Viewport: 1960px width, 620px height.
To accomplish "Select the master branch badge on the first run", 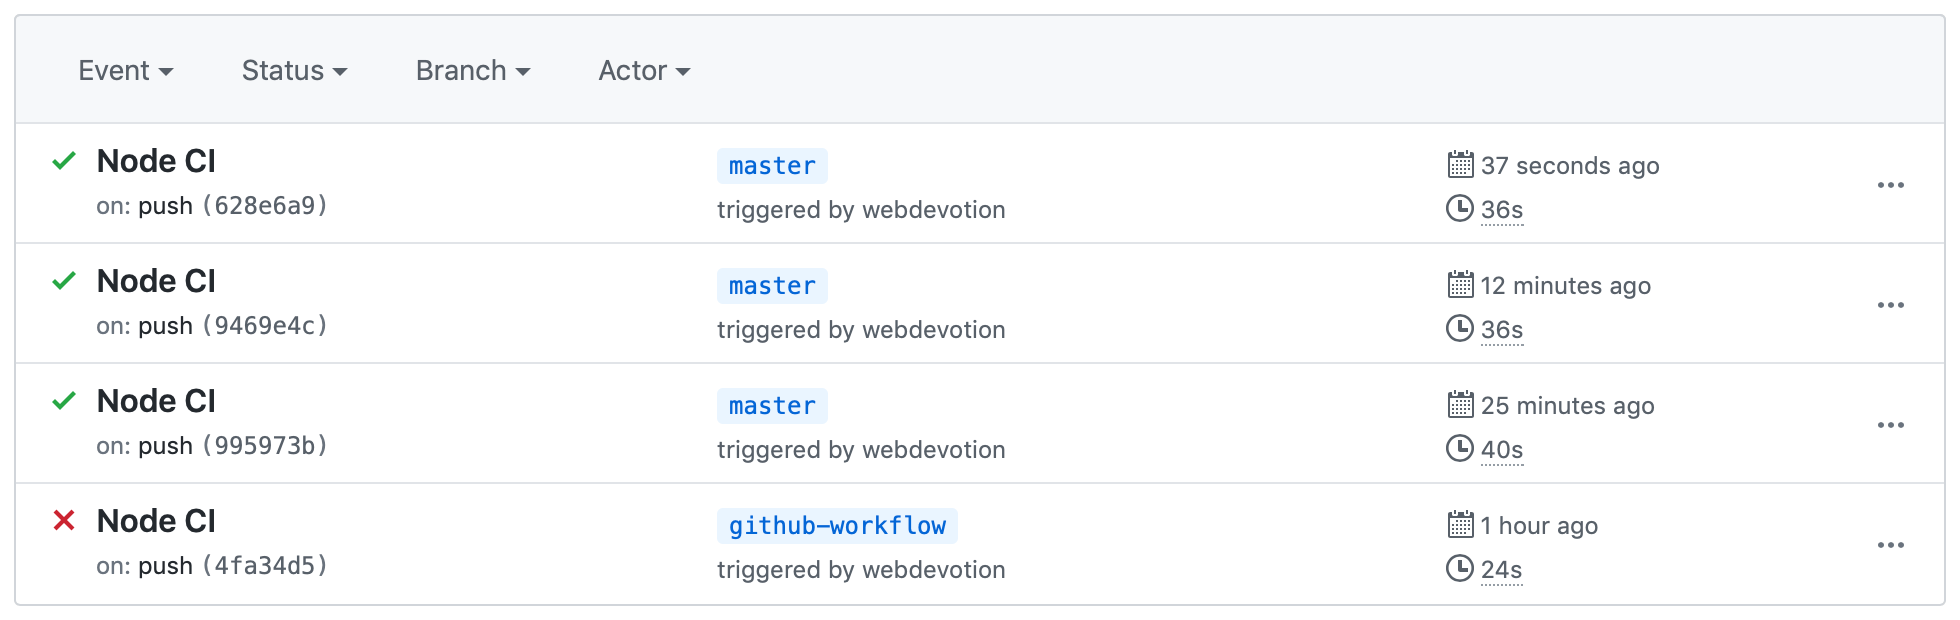I will click(771, 165).
